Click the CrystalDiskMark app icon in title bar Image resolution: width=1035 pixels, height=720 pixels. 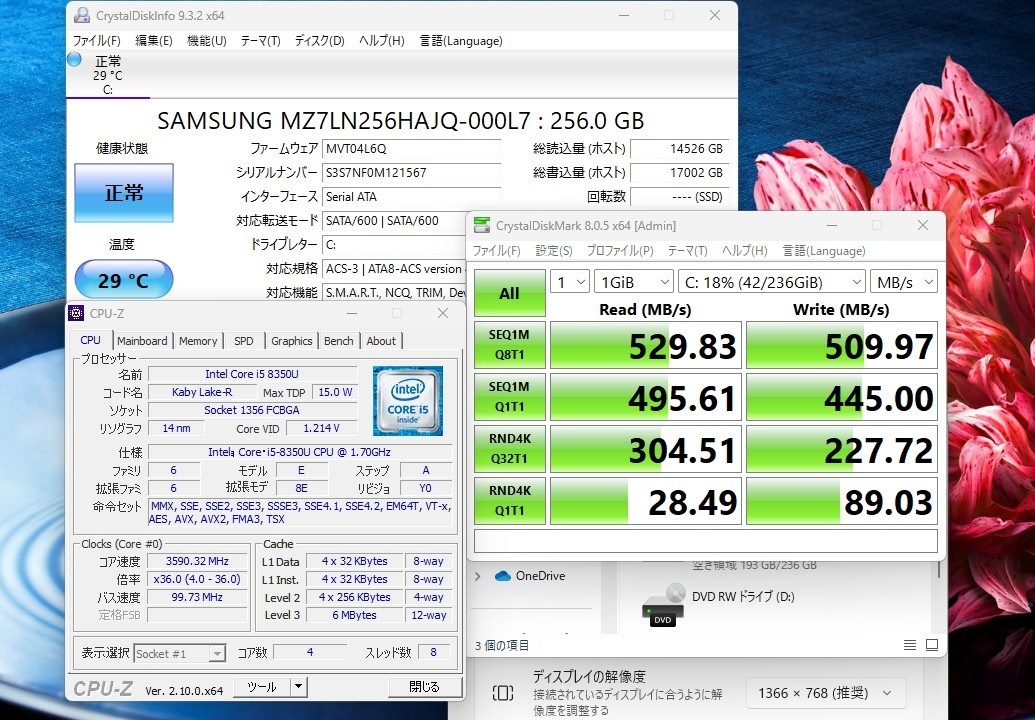(x=483, y=226)
